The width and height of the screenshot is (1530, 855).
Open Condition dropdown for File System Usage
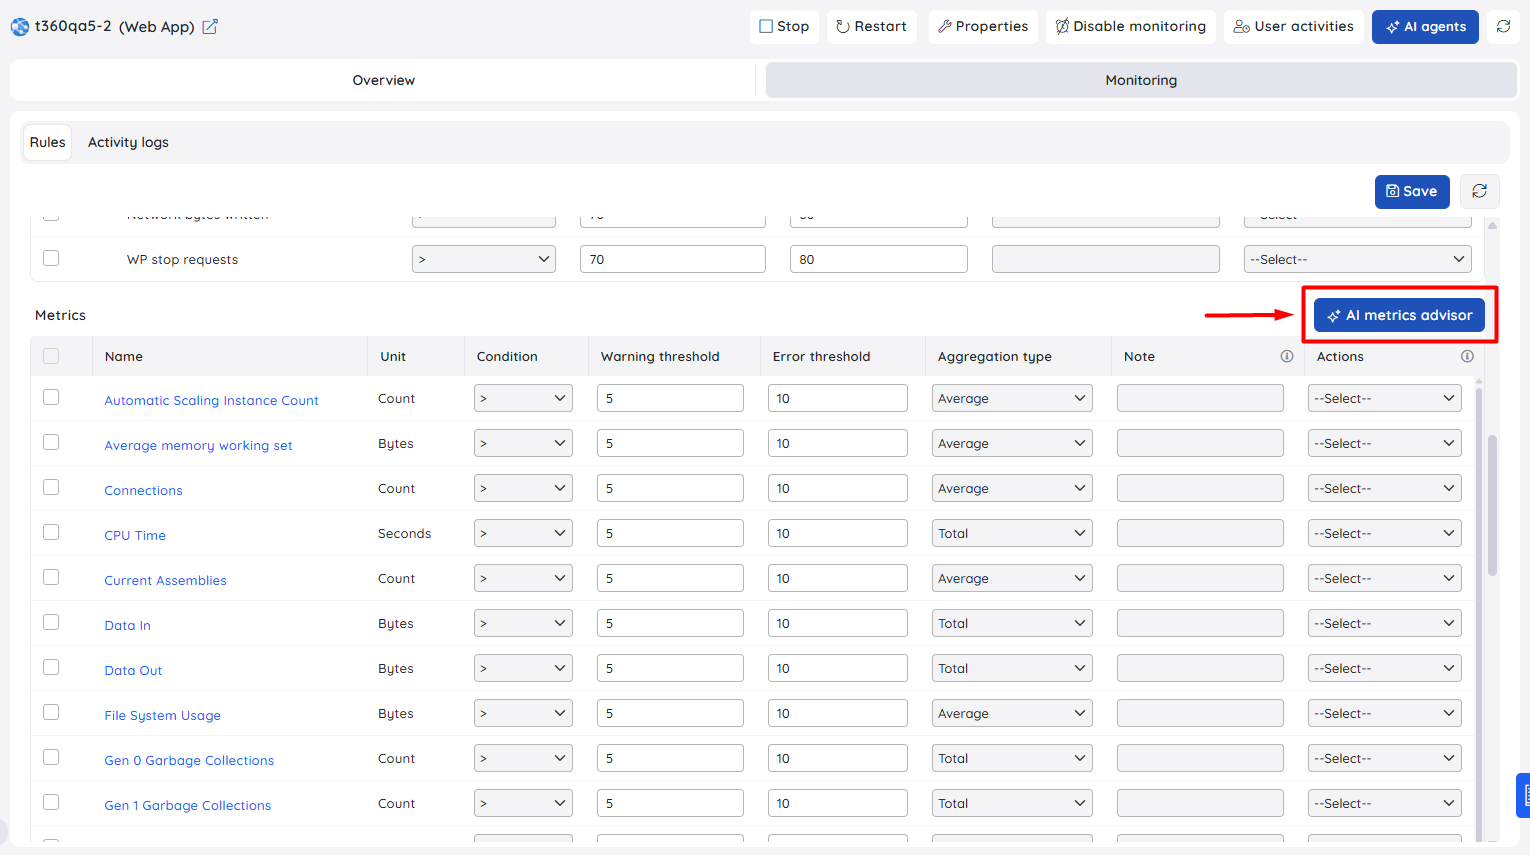[x=523, y=713]
